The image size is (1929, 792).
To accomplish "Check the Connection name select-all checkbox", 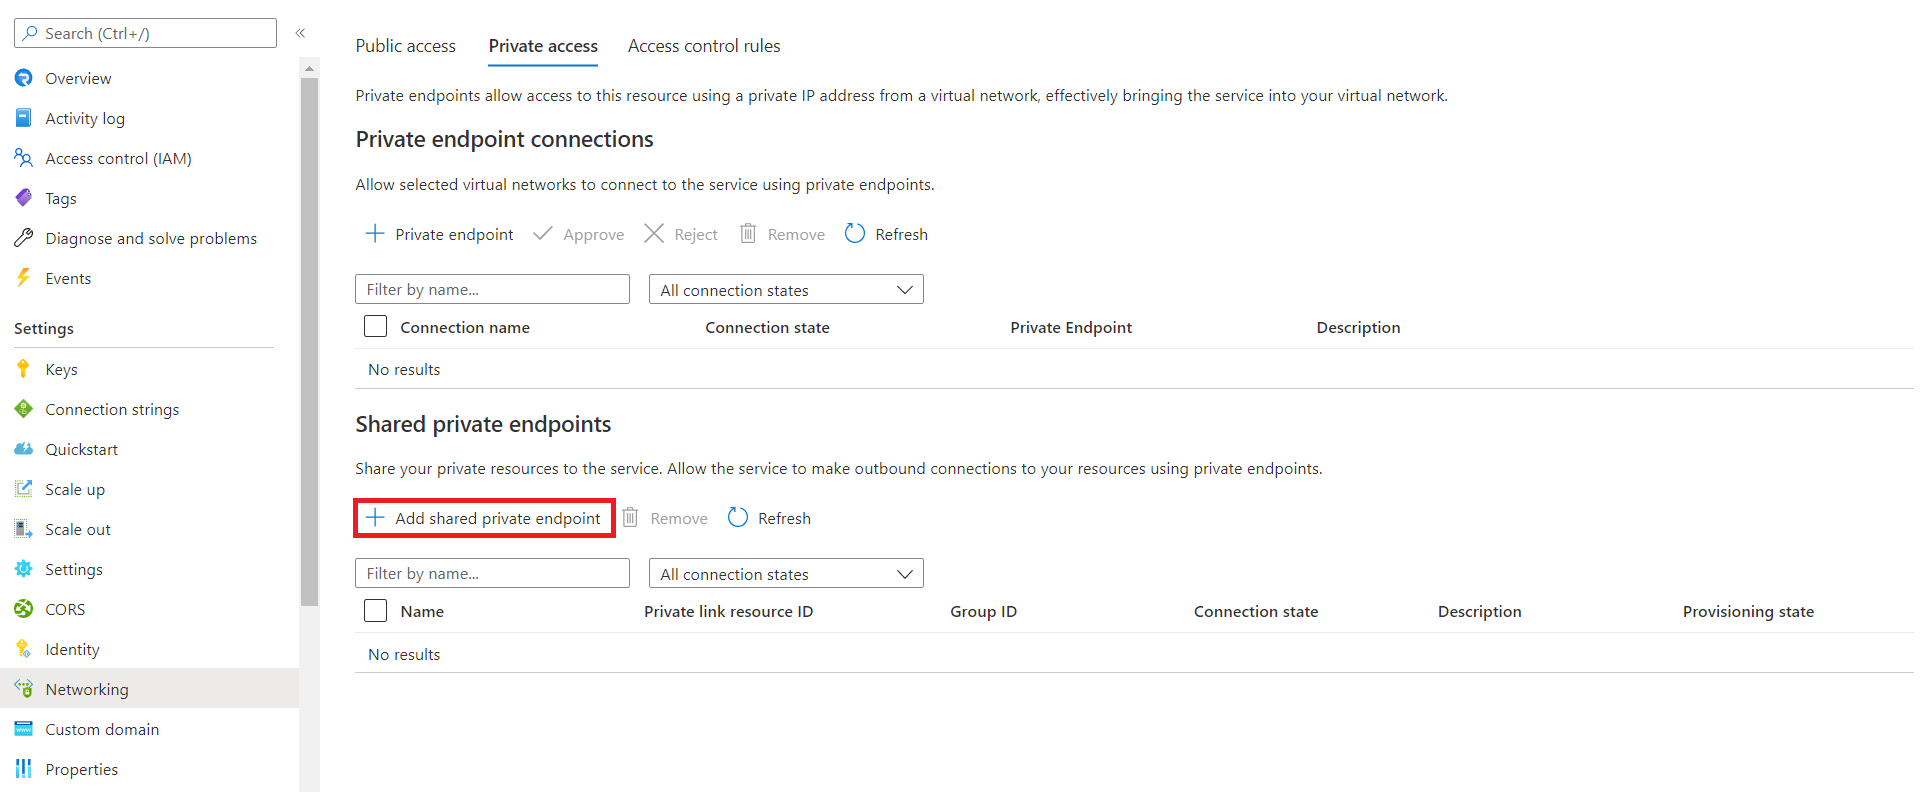I will (x=376, y=327).
